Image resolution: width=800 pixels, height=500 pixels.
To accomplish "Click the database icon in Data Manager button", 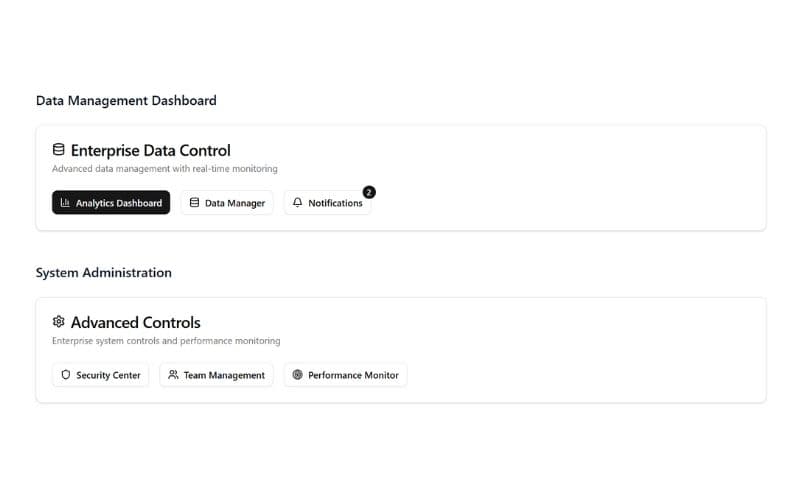I will coord(194,203).
